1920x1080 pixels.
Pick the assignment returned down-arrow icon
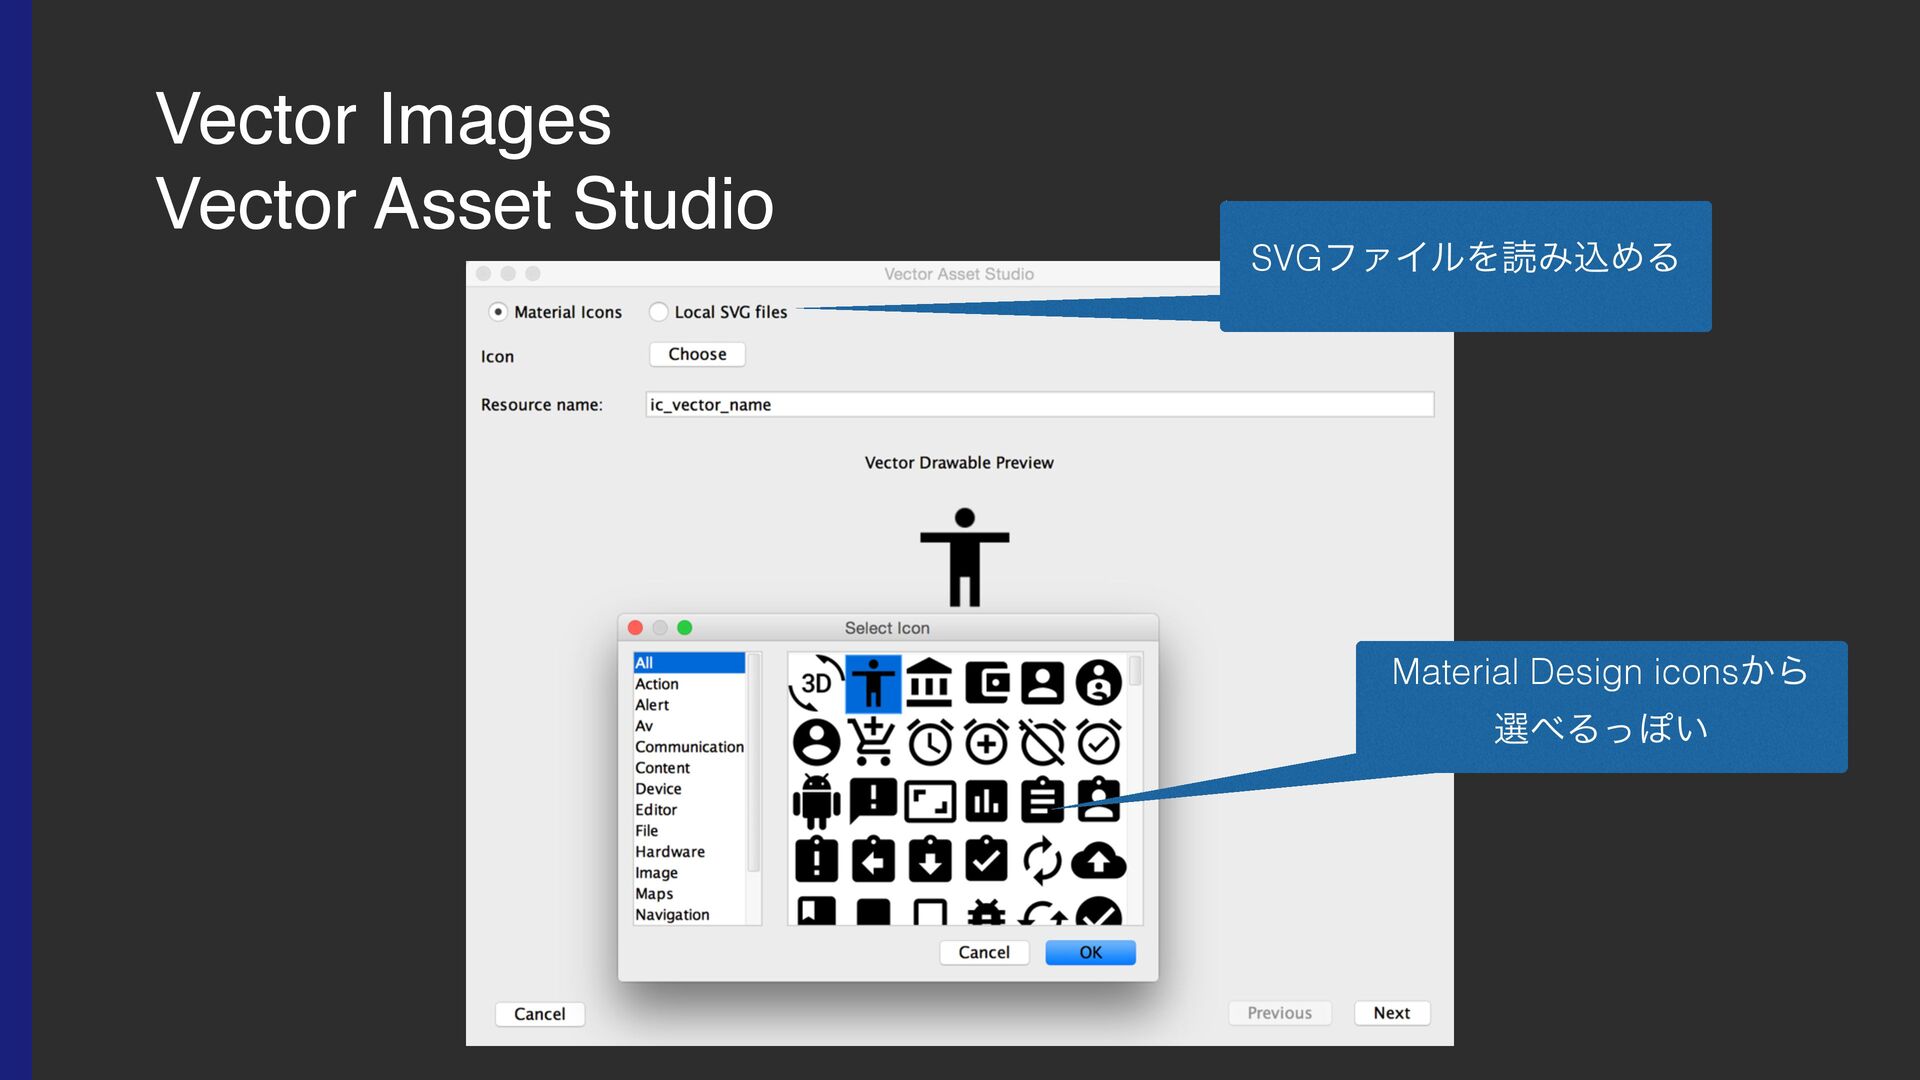pyautogui.click(x=930, y=859)
